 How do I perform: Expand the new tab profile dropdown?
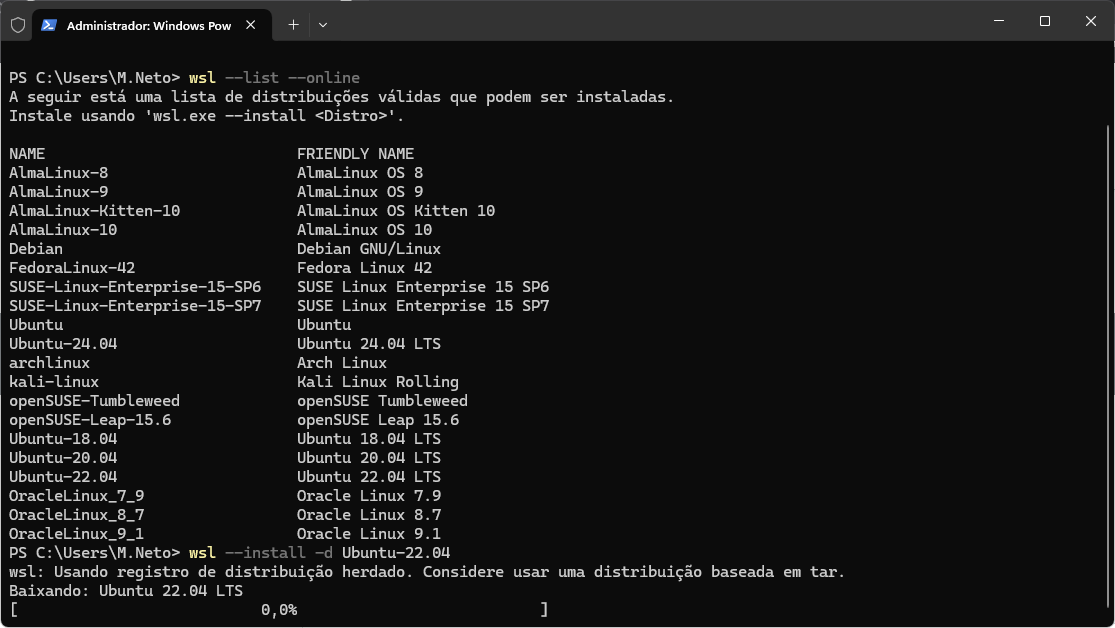point(323,25)
